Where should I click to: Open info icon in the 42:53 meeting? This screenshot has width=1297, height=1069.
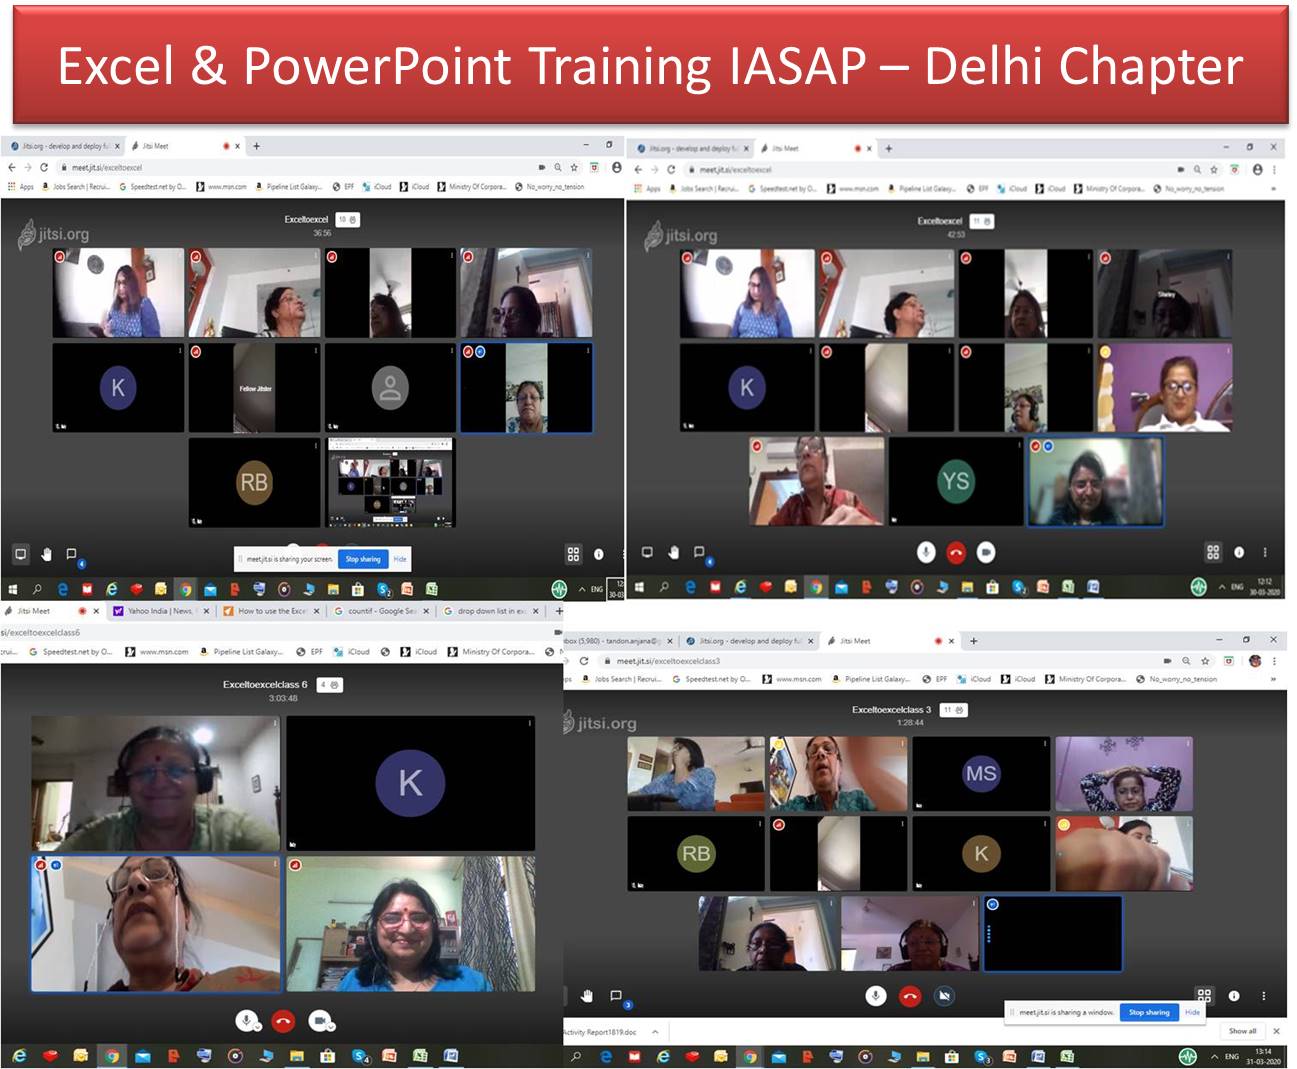(1239, 552)
